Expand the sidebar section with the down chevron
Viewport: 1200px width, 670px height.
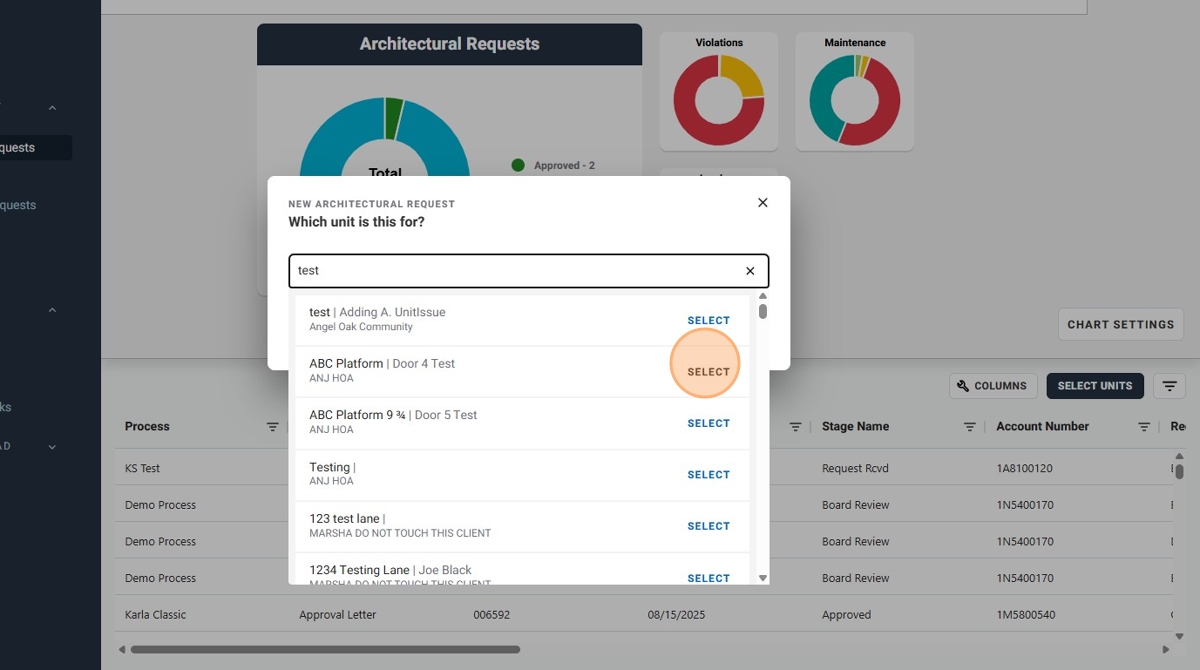(x=52, y=447)
